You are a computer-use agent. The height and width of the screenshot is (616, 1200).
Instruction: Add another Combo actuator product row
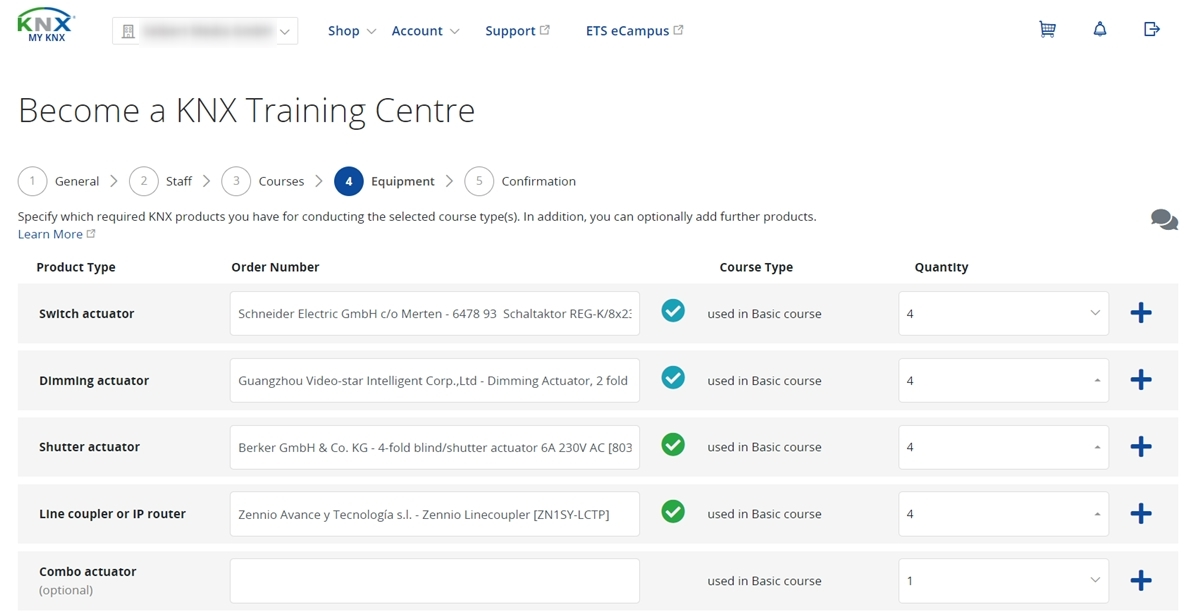tap(1141, 581)
